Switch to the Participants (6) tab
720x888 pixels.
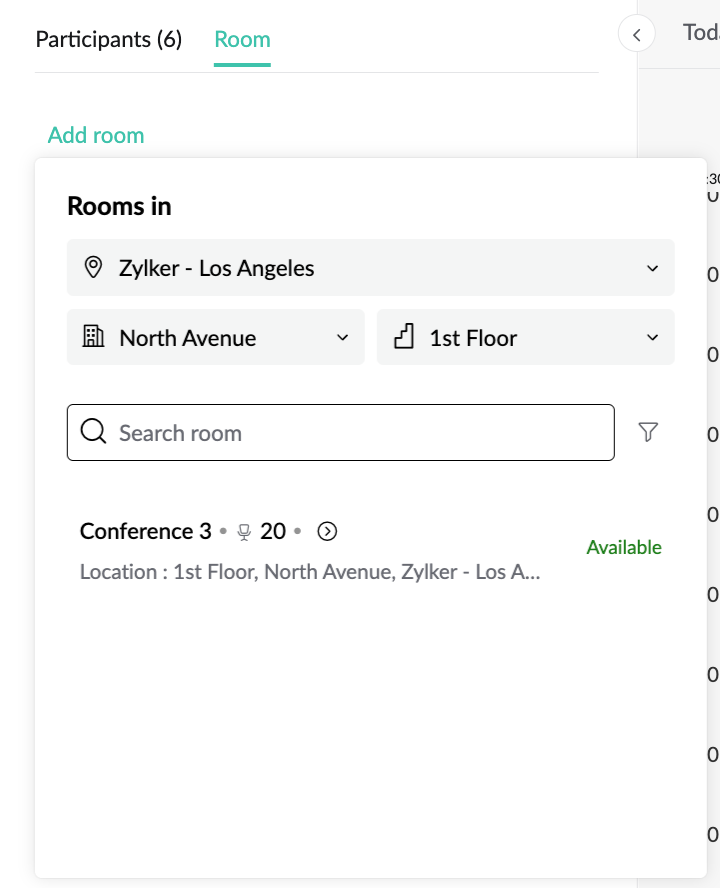coord(109,40)
